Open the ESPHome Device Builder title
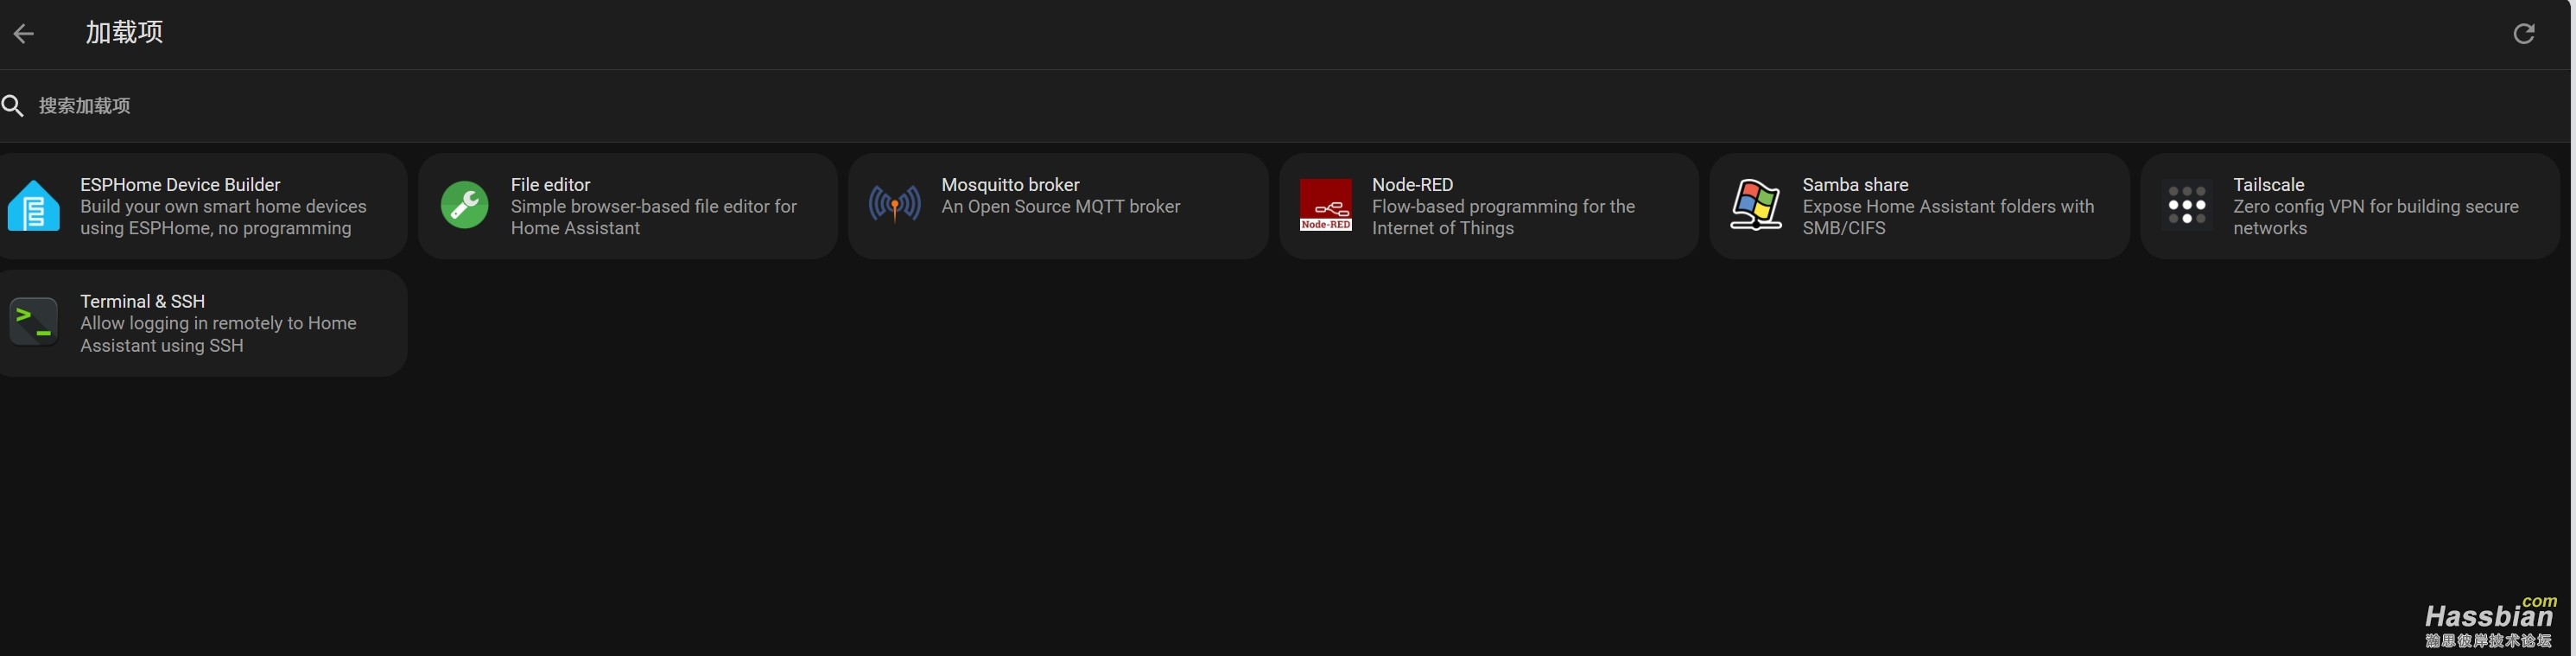The height and width of the screenshot is (656, 2576). (x=180, y=185)
